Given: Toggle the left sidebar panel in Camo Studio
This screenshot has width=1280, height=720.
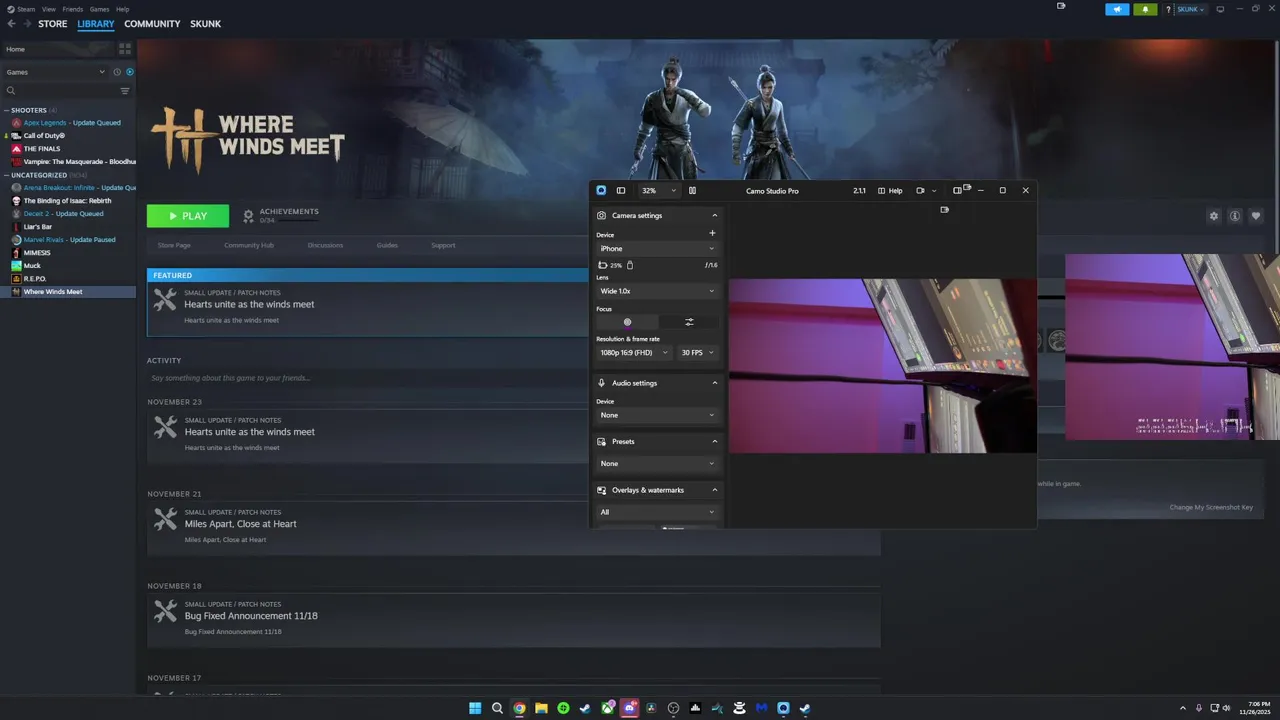Looking at the screenshot, I should click(x=621, y=190).
